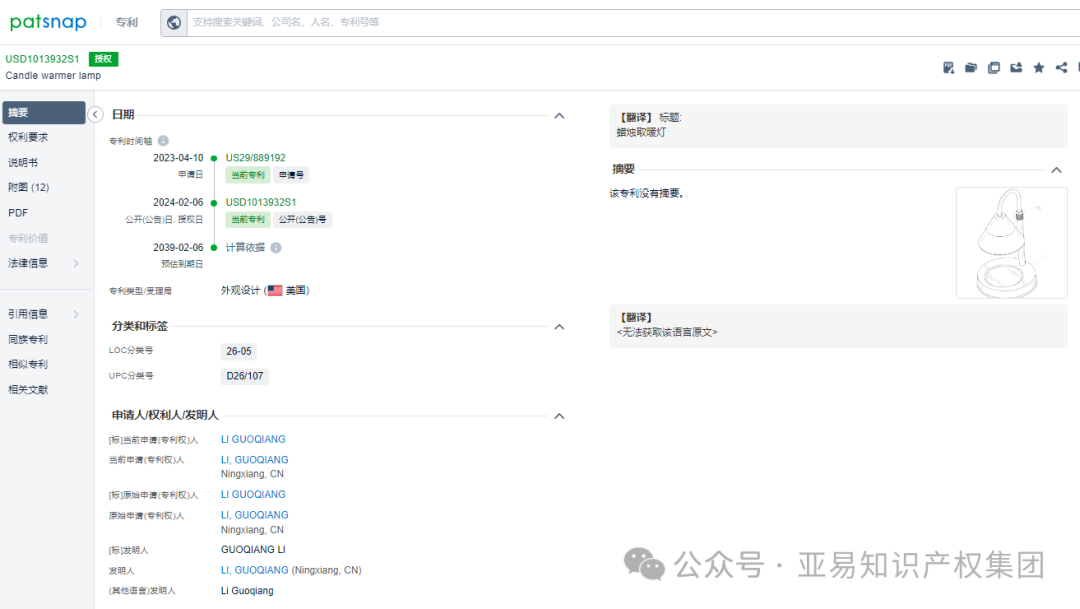This screenshot has width=1080, height=609.
Task: Collapse the 日期 section
Action: click(559, 113)
